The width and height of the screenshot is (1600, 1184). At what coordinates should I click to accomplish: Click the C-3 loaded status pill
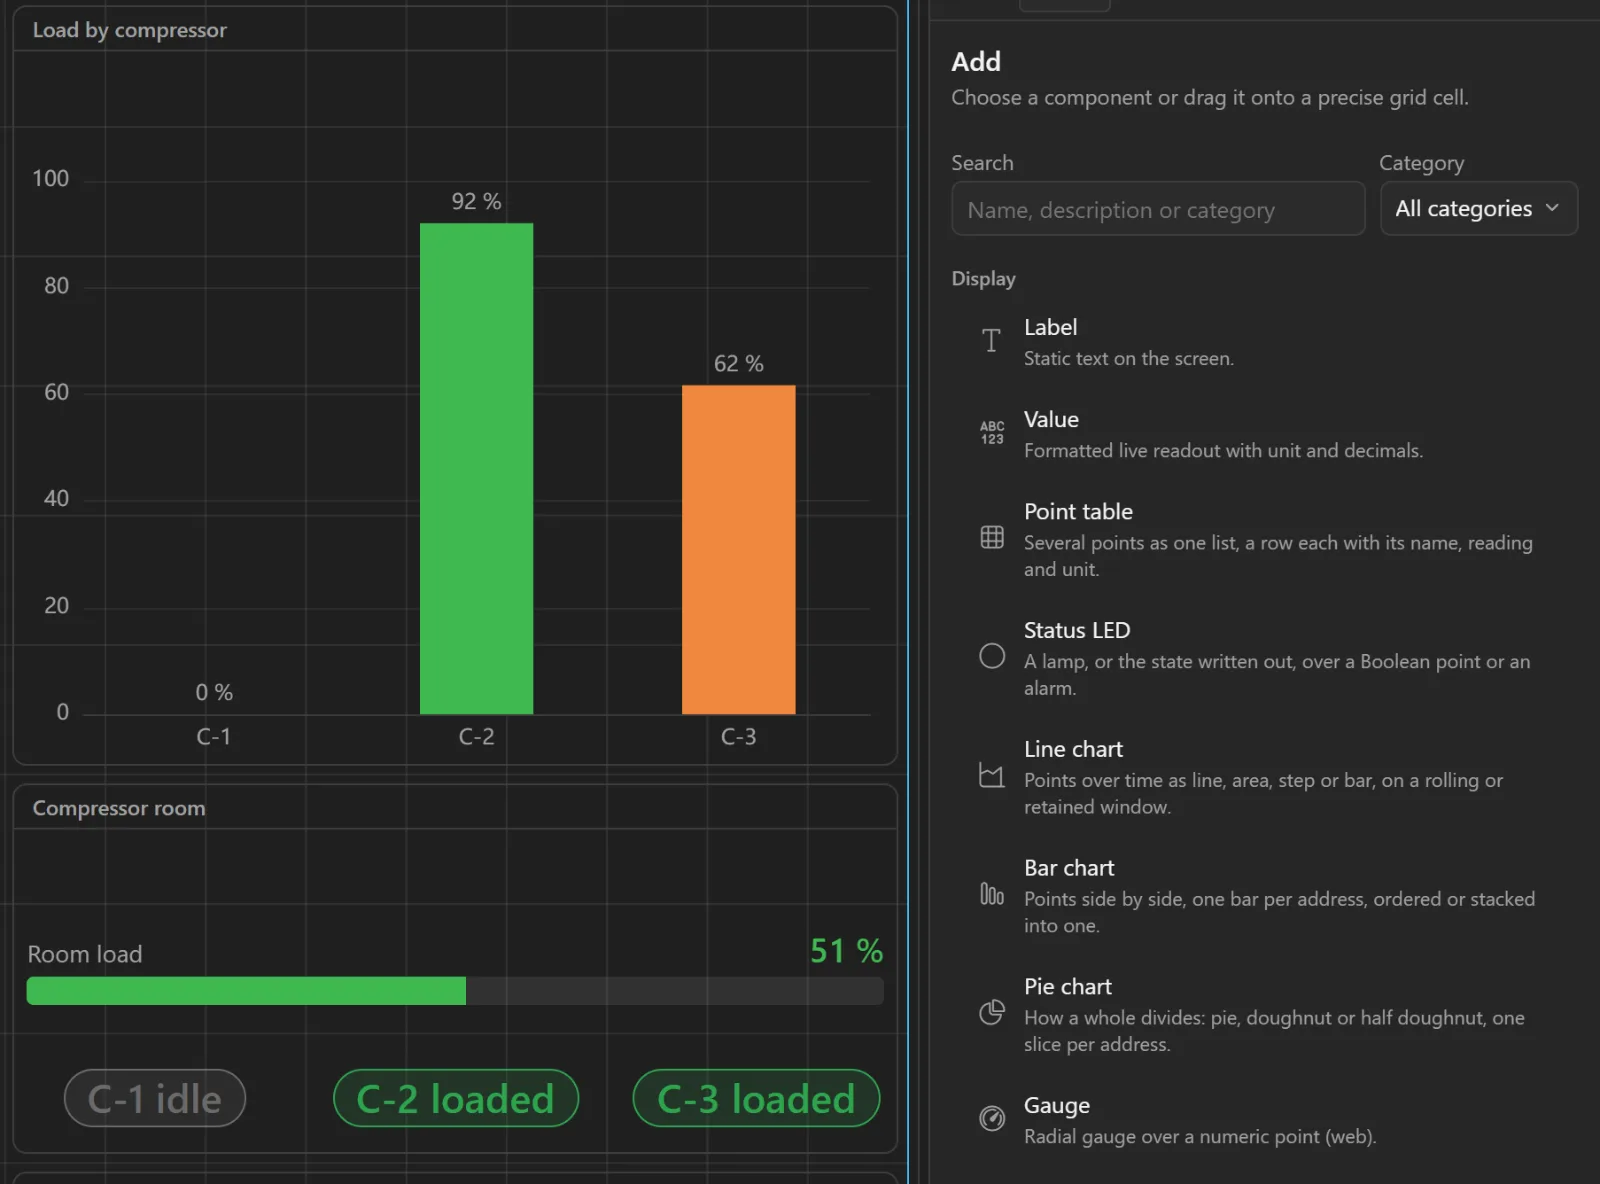click(x=756, y=1098)
